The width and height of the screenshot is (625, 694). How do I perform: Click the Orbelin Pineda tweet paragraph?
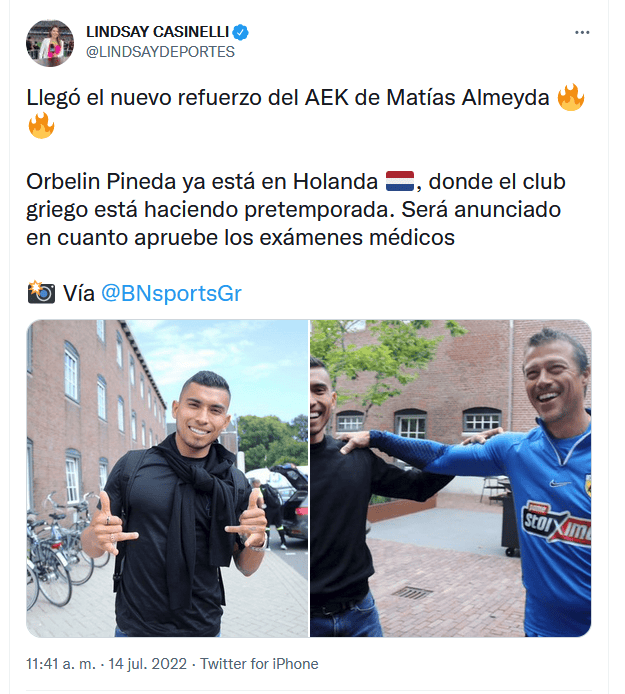(296, 209)
